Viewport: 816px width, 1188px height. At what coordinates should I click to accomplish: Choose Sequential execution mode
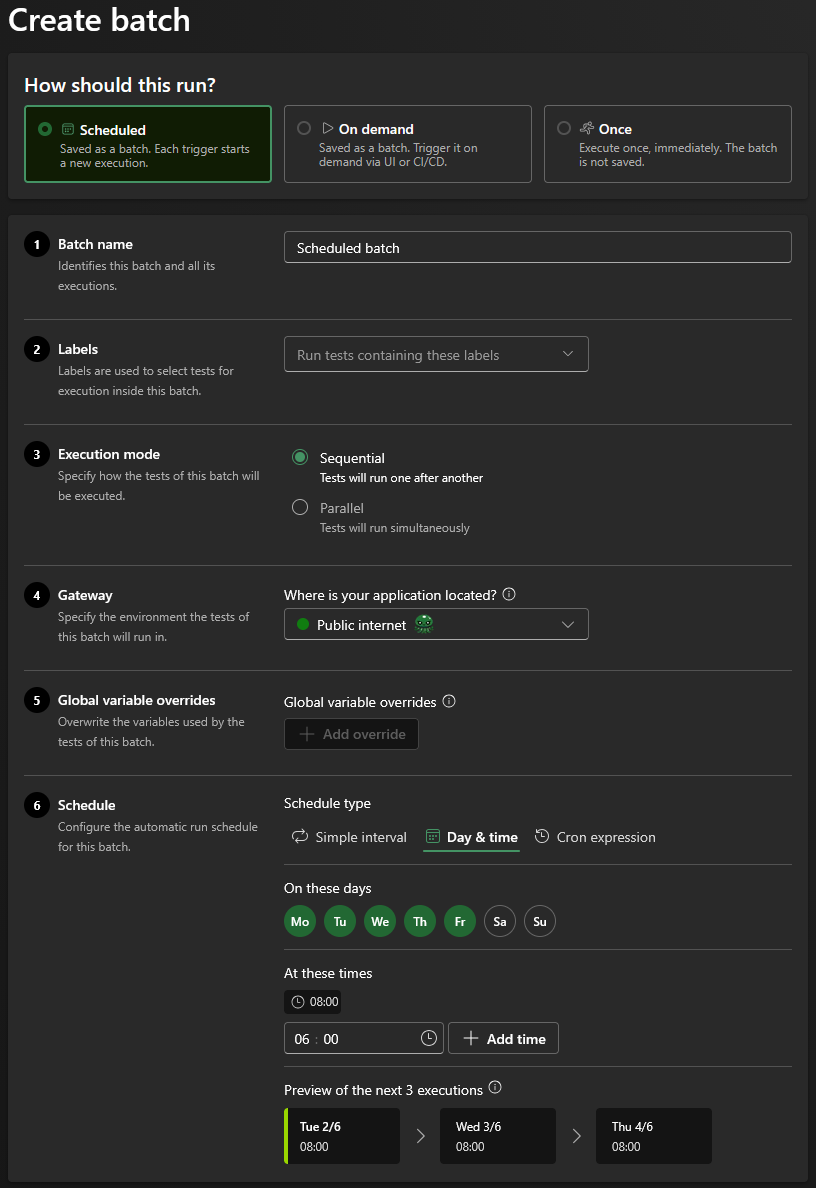coord(300,457)
